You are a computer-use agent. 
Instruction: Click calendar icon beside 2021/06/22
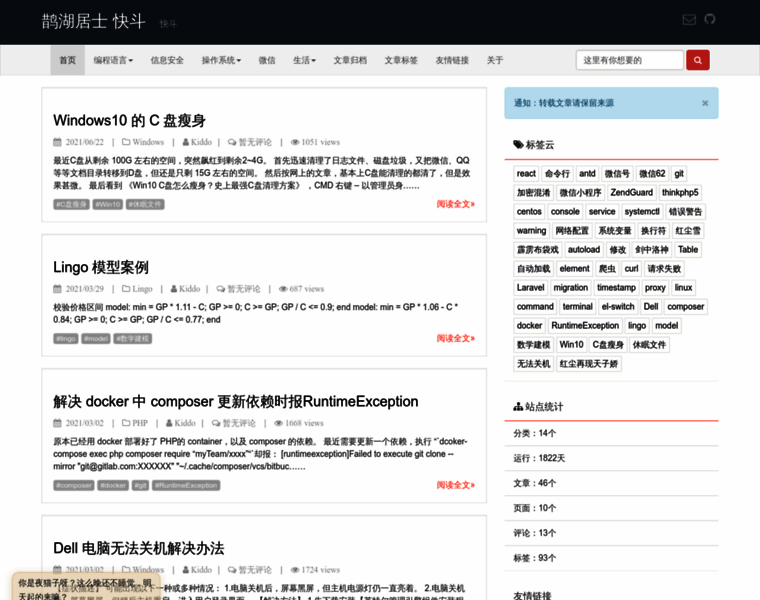(x=57, y=142)
